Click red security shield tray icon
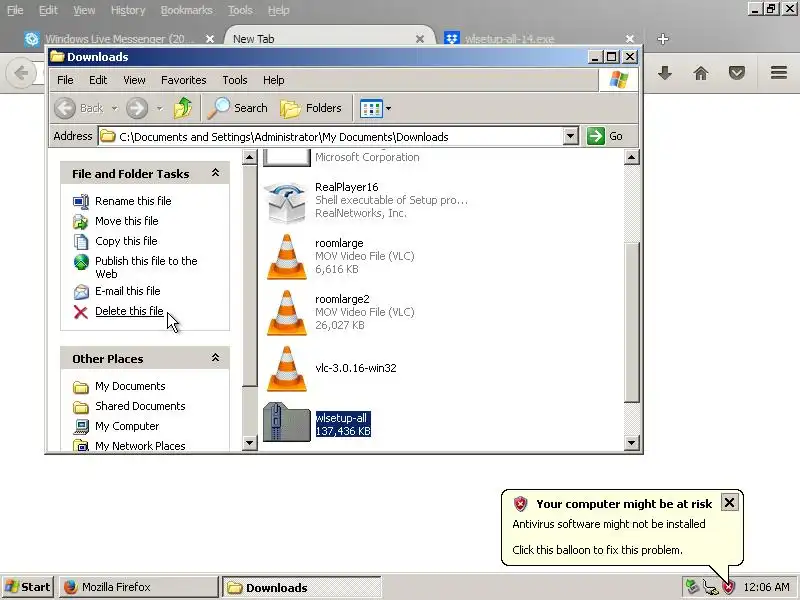The width and height of the screenshot is (800, 600). [729, 587]
